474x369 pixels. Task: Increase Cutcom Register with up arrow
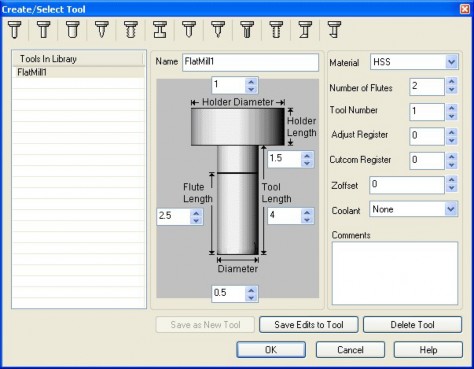click(x=451, y=157)
